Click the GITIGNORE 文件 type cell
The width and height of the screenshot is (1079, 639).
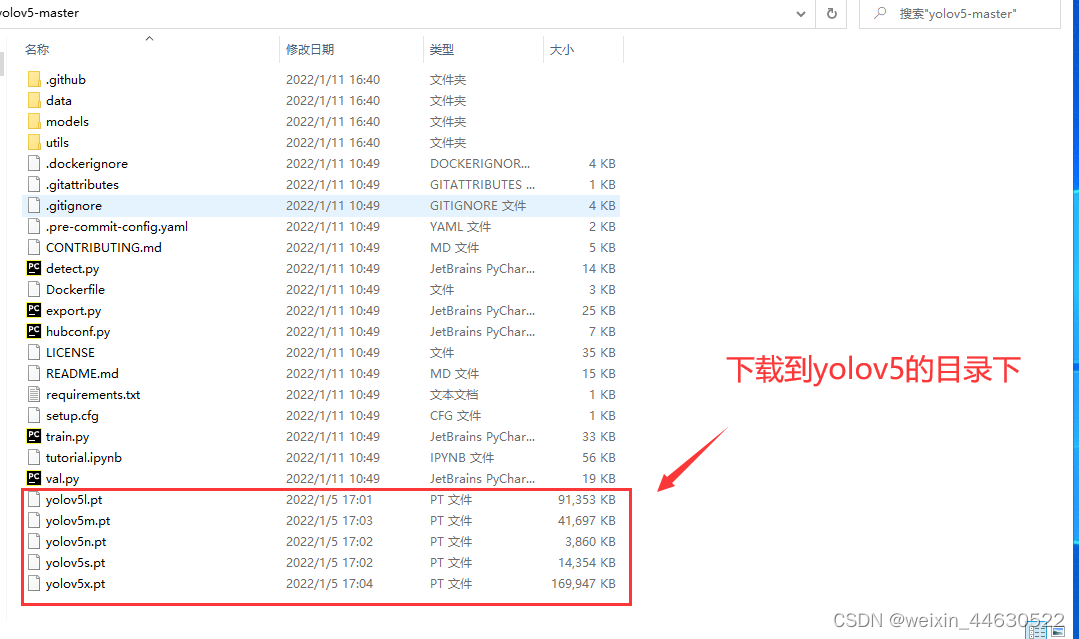478,206
